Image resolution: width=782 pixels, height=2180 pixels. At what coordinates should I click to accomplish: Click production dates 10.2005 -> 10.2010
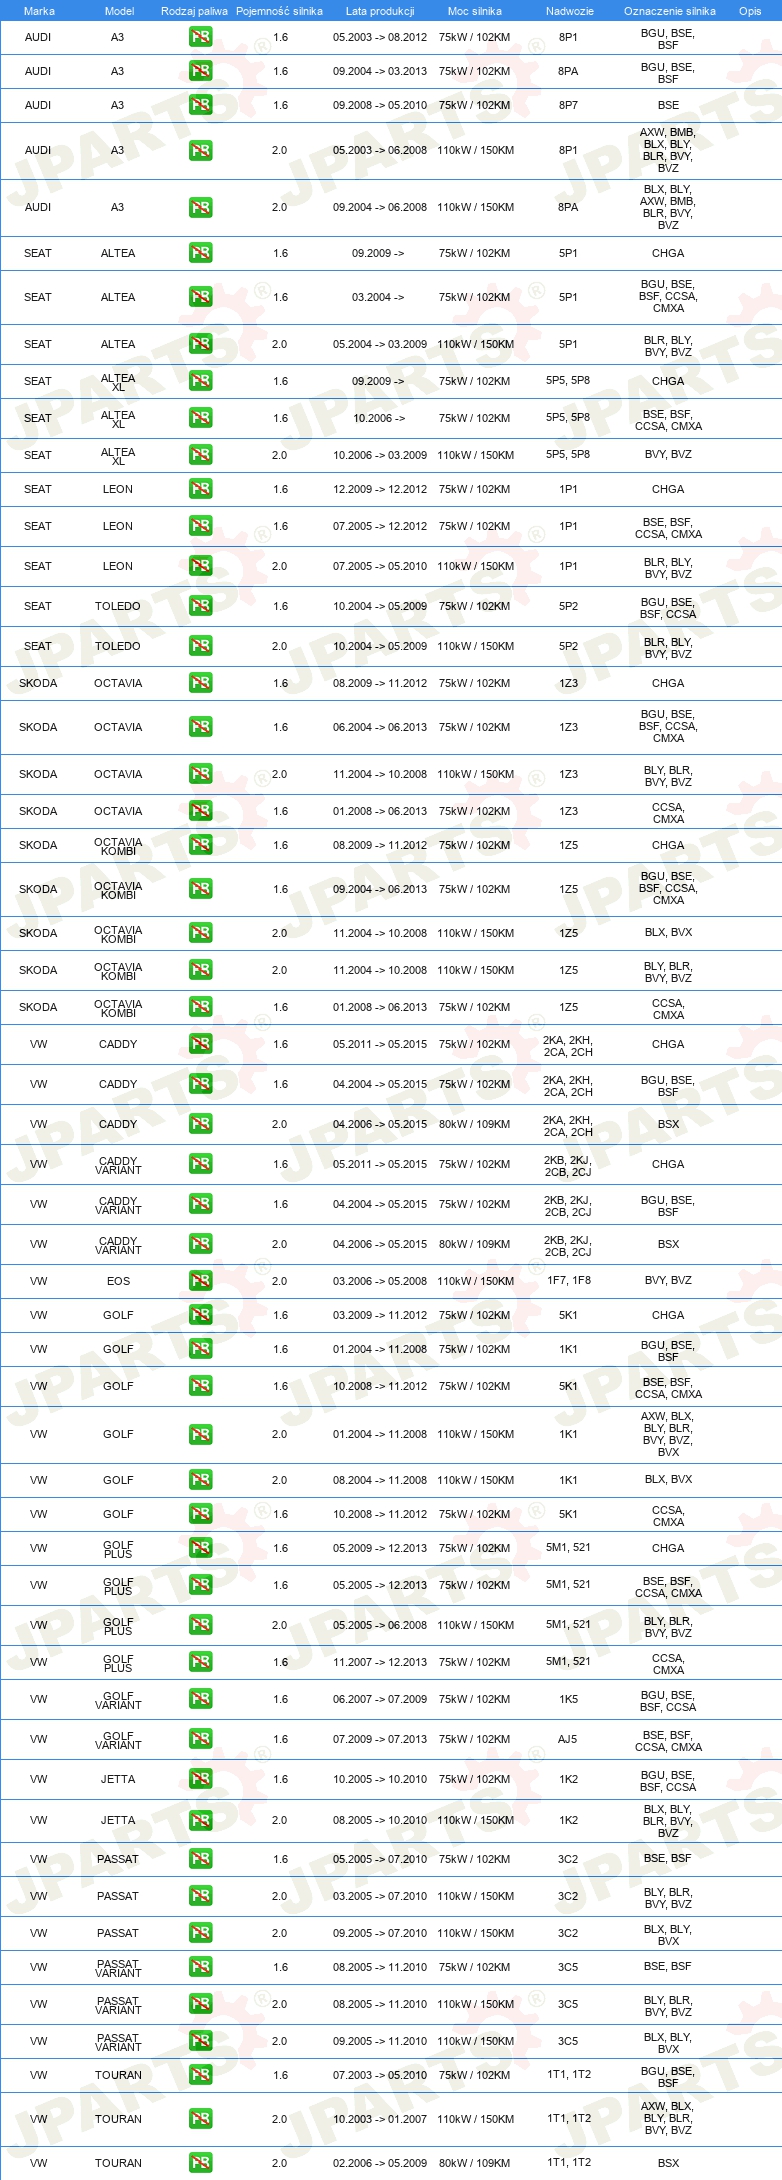[380, 1779]
